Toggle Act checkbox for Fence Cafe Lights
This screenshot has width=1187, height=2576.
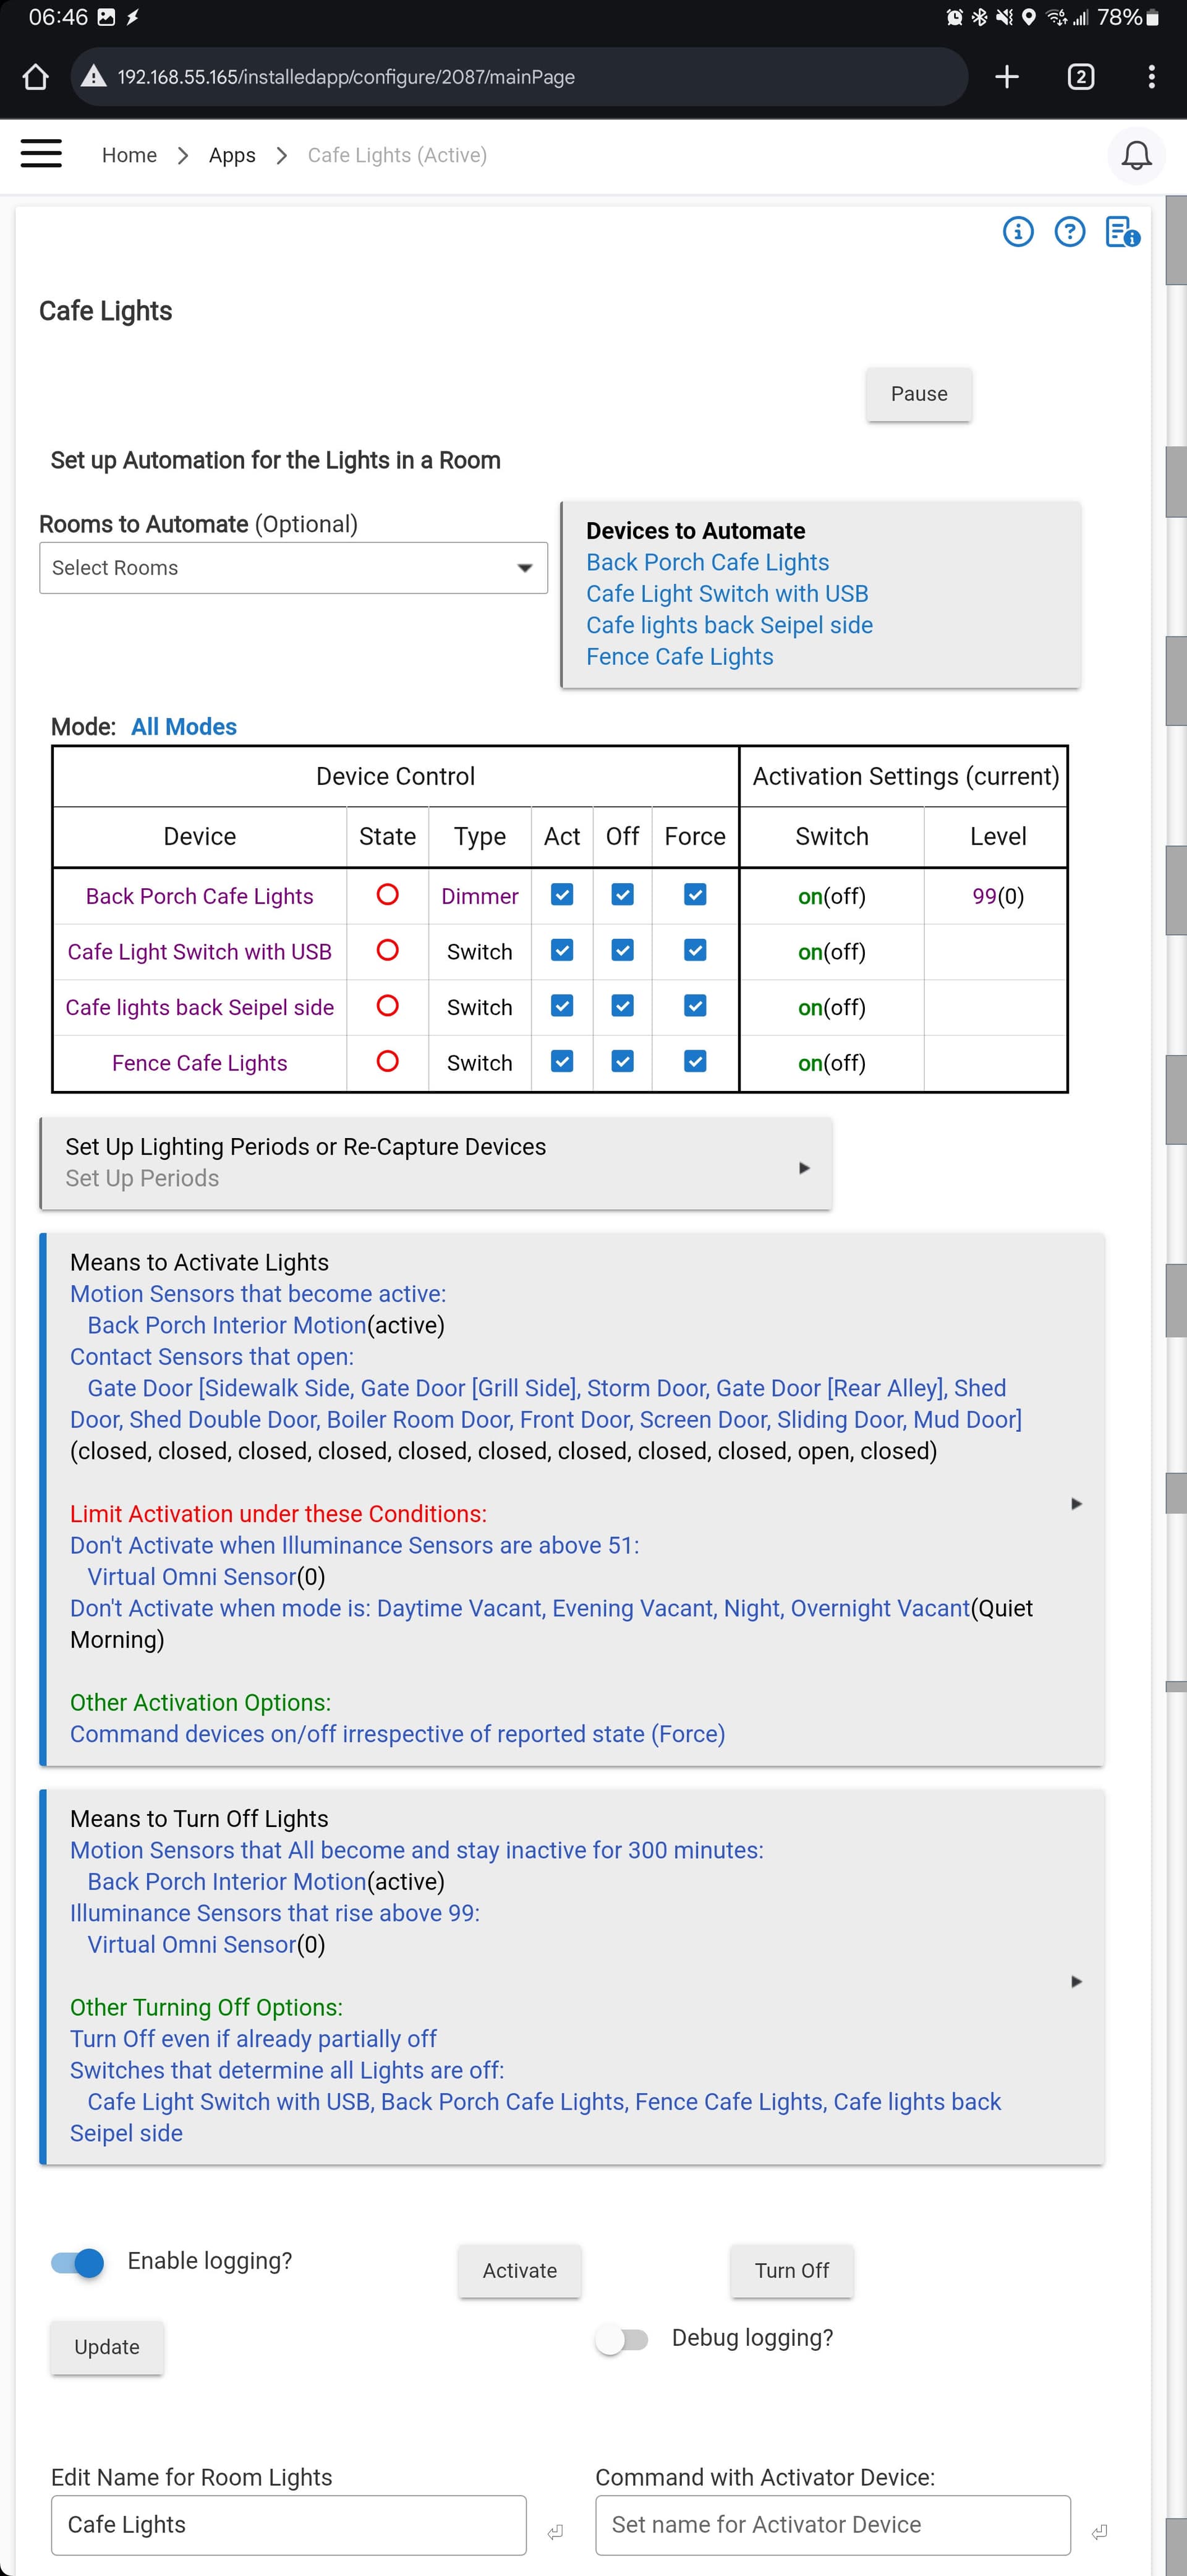(x=562, y=1062)
